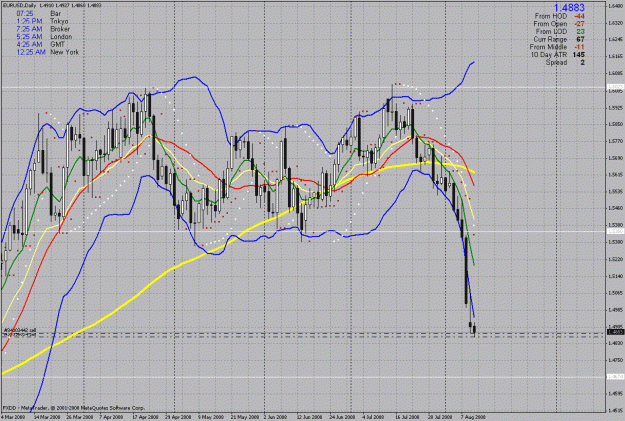This screenshot has width=625, height=421.
Task: Click the 1.6320 level on price axis
Action: 616,23
